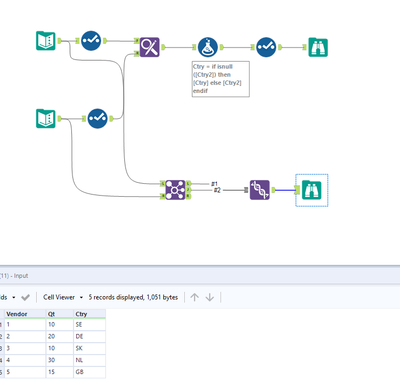400x381 pixels.
Task: Click the Select tool after the lower Text Input
Action: (x=98, y=118)
